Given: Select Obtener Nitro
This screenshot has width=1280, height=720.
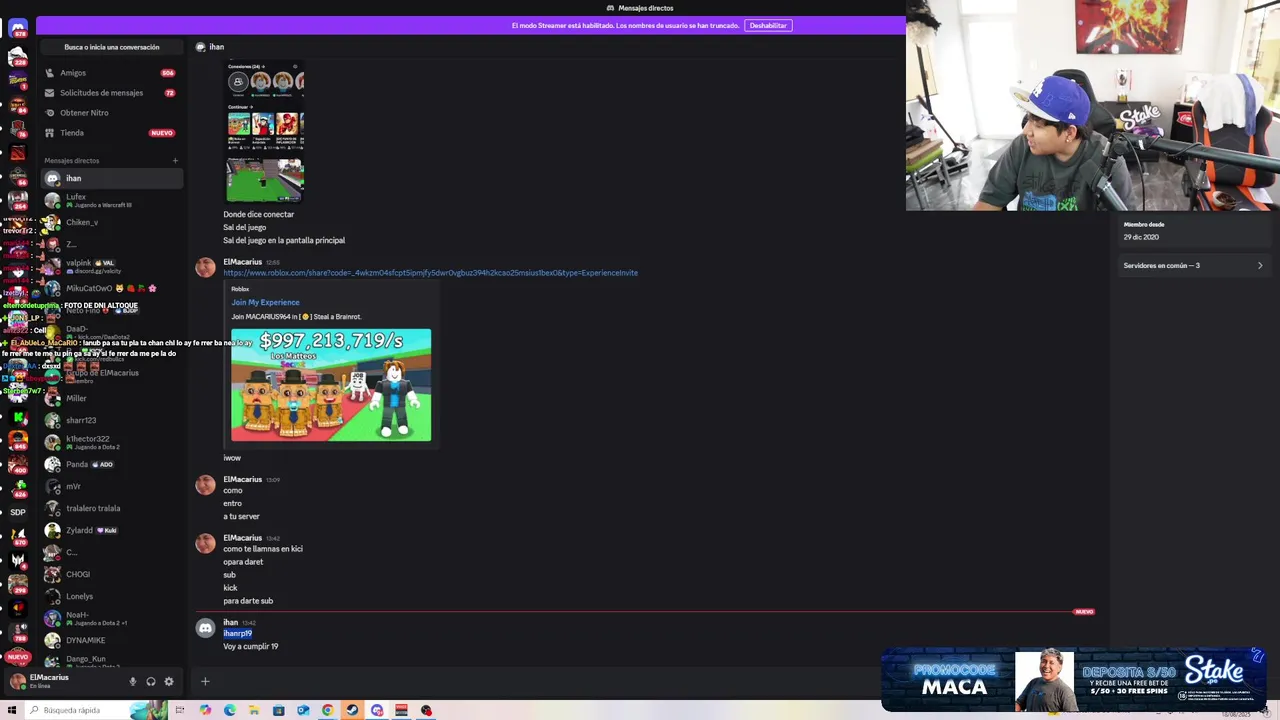Looking at the screenshot, I should [111, 113].
